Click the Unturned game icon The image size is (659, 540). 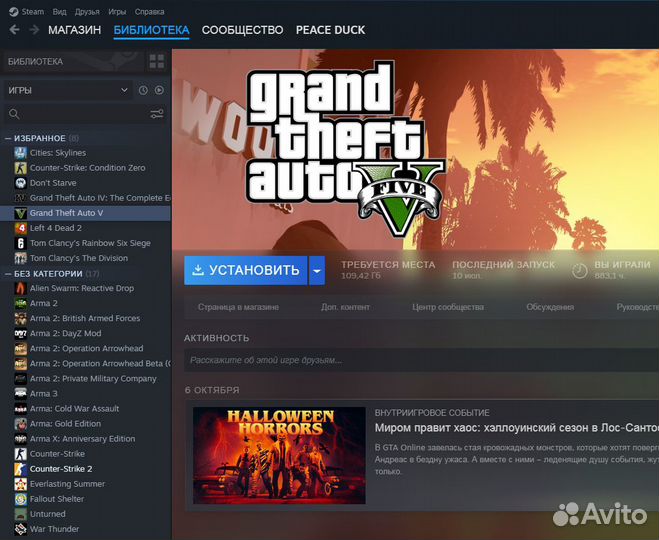[x=20, y=514]
